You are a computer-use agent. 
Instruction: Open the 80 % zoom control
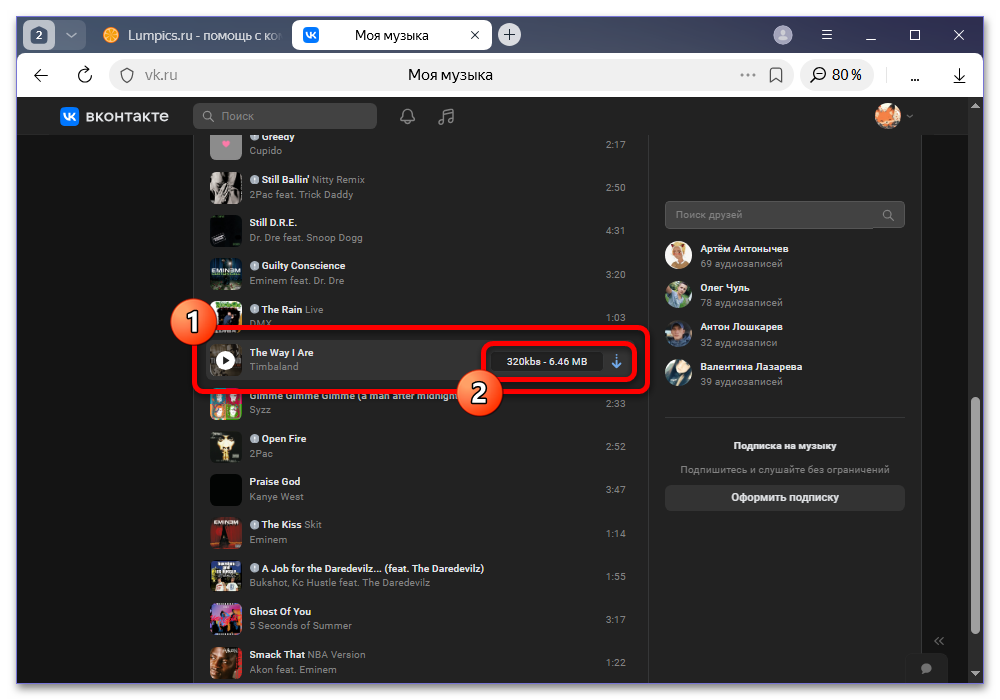pos(836,75)
